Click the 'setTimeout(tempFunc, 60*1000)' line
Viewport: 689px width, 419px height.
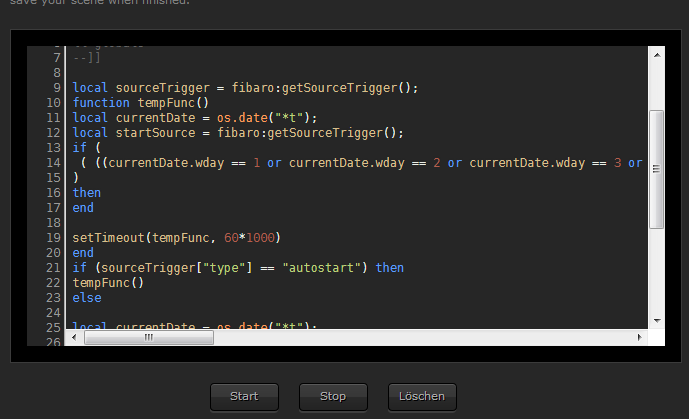[x=178, y=238]
